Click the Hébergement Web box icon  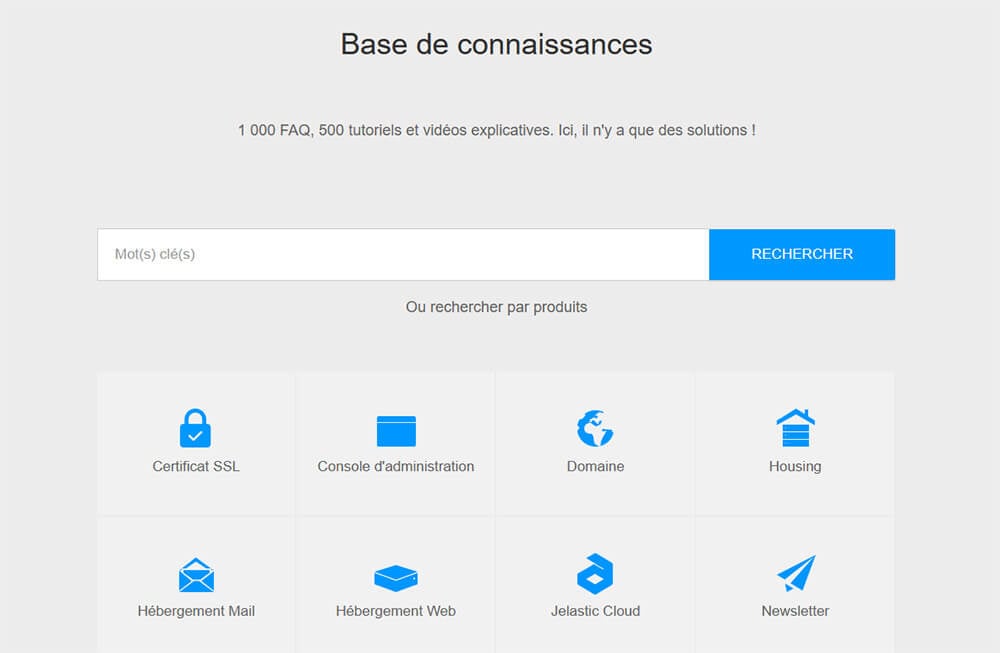coord(395,570)
